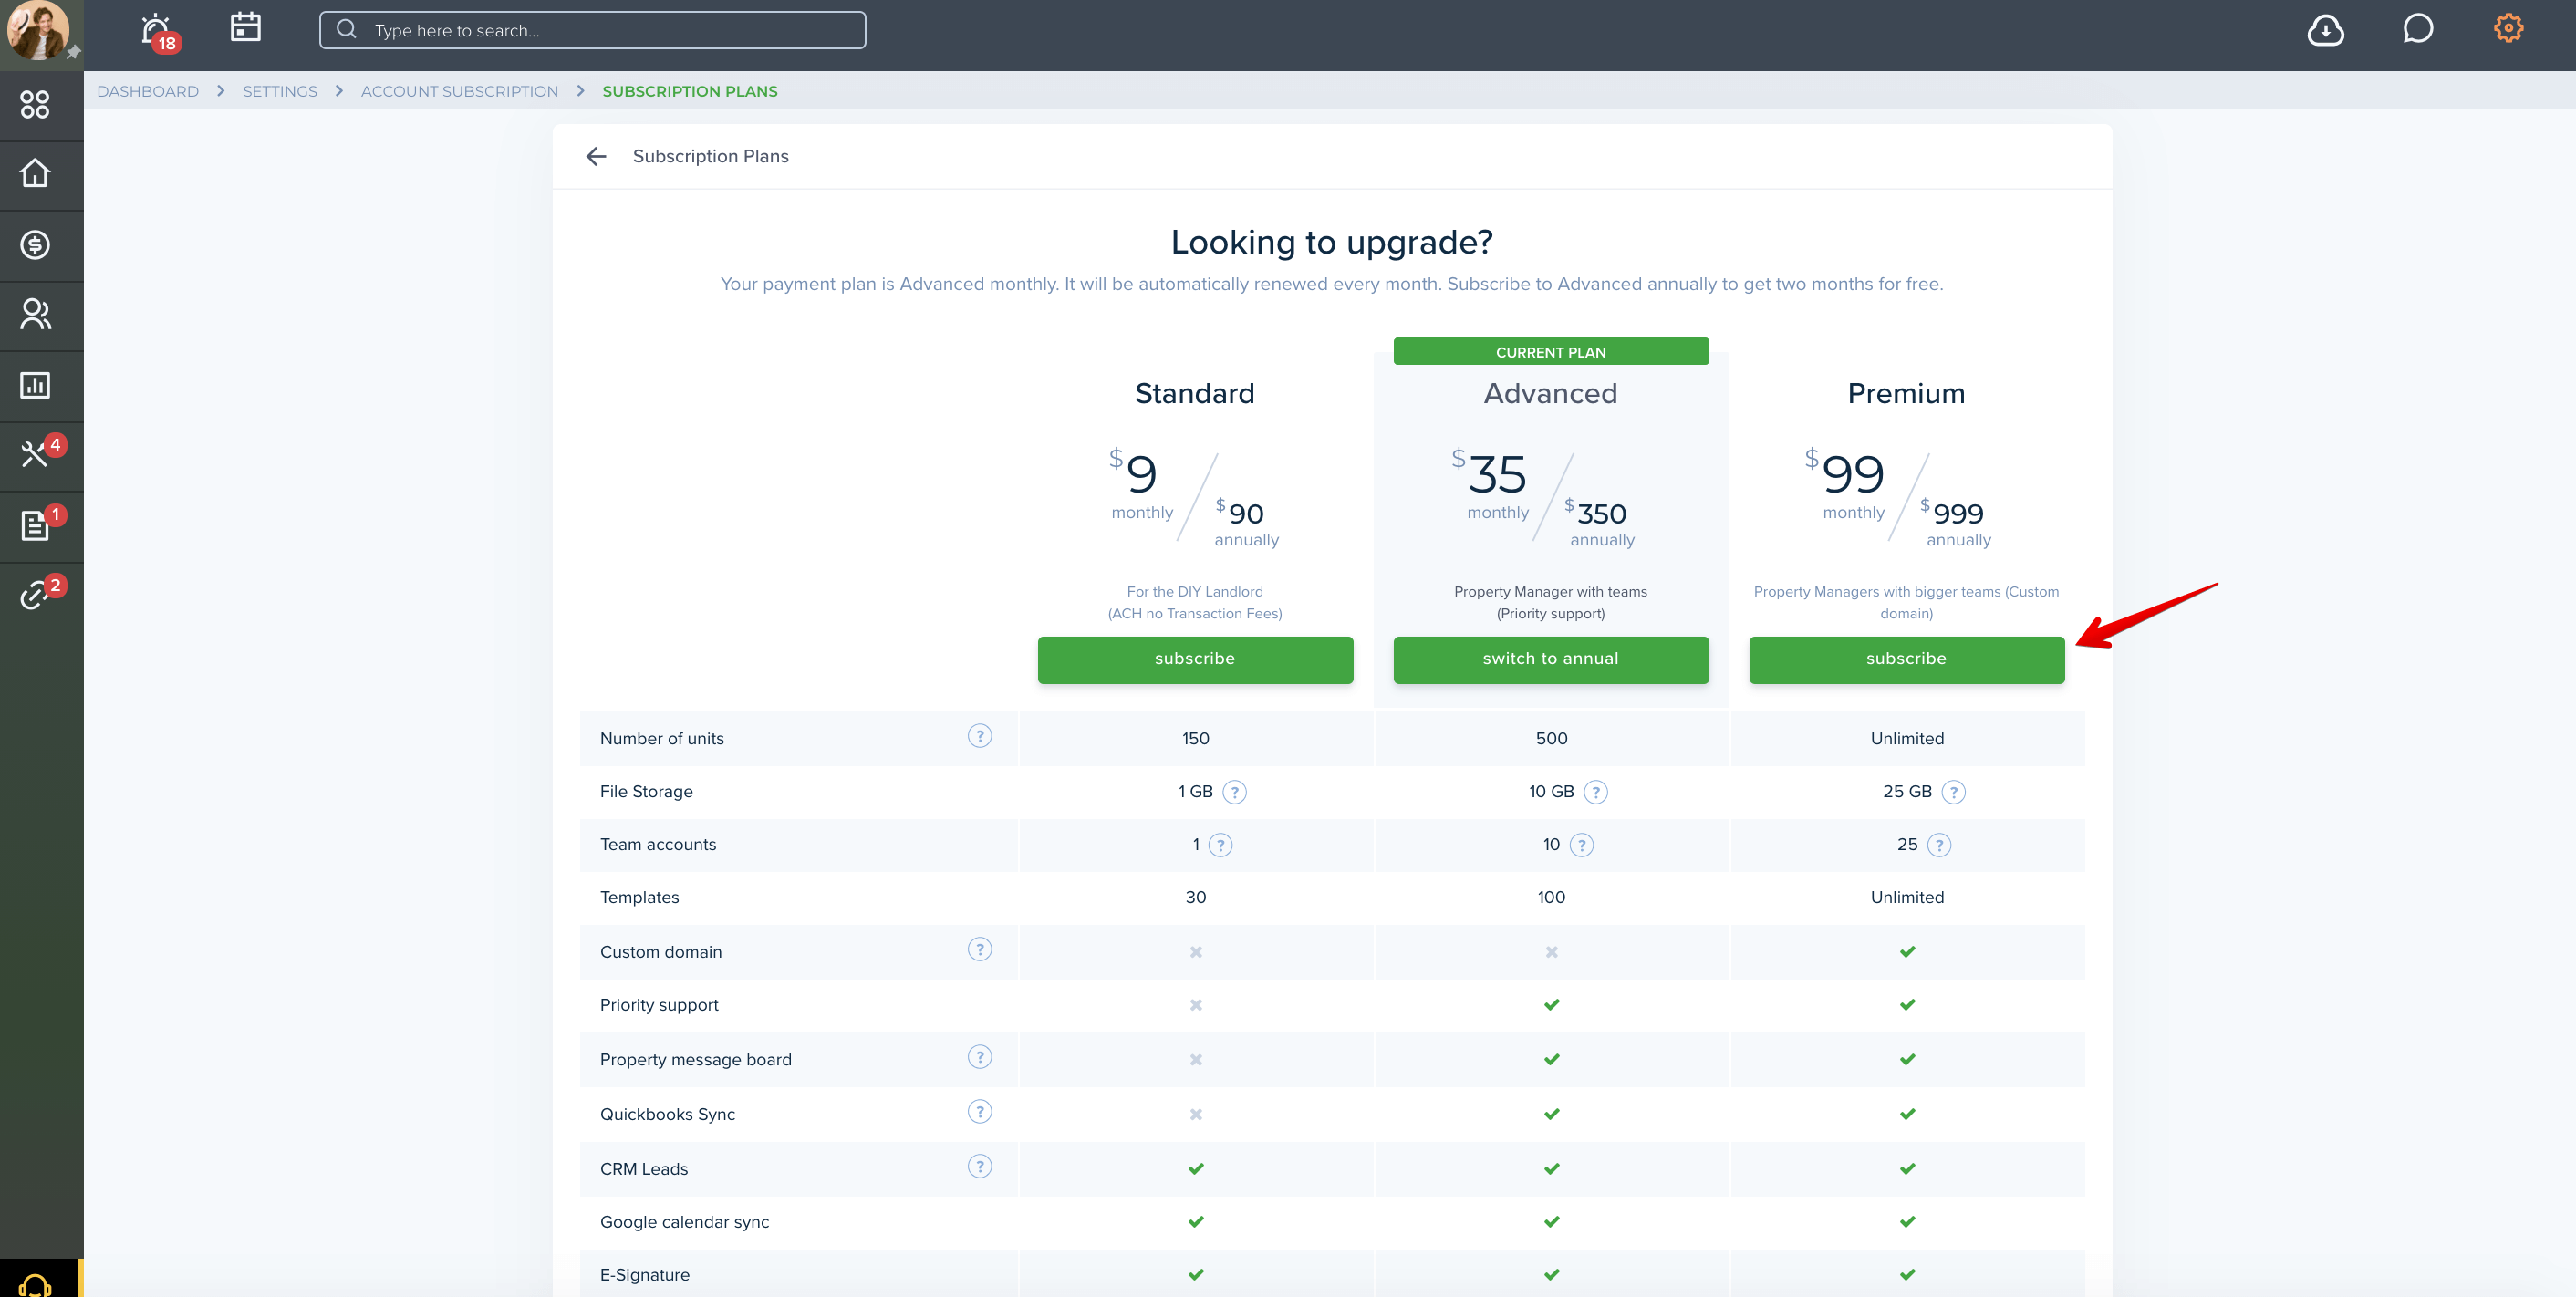Go back using the arrow beside Subscription Plans
Screen dimensions: 2576x1297
tap(596, 157)
